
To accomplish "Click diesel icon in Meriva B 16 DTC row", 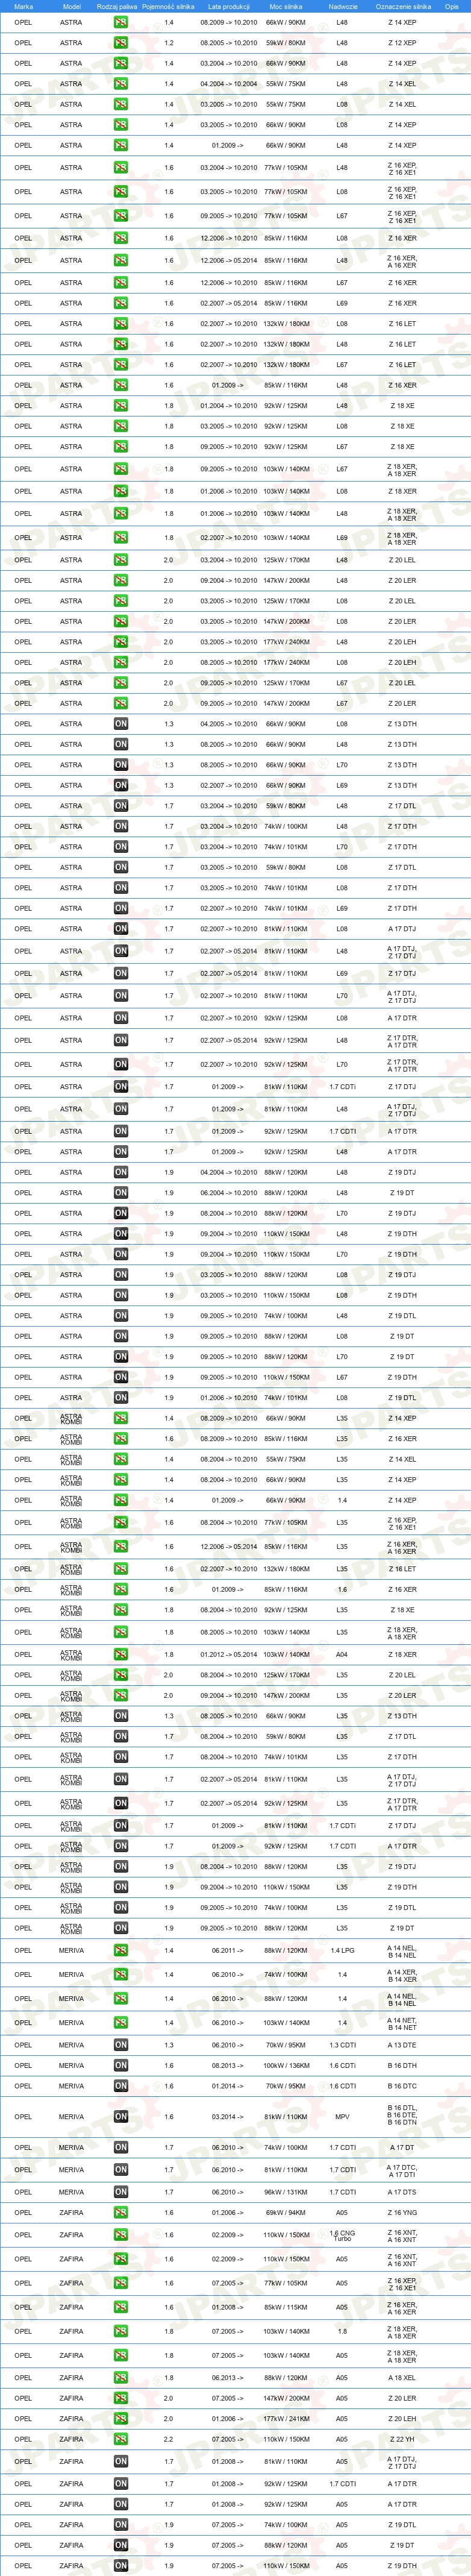I will point(120,2086).
